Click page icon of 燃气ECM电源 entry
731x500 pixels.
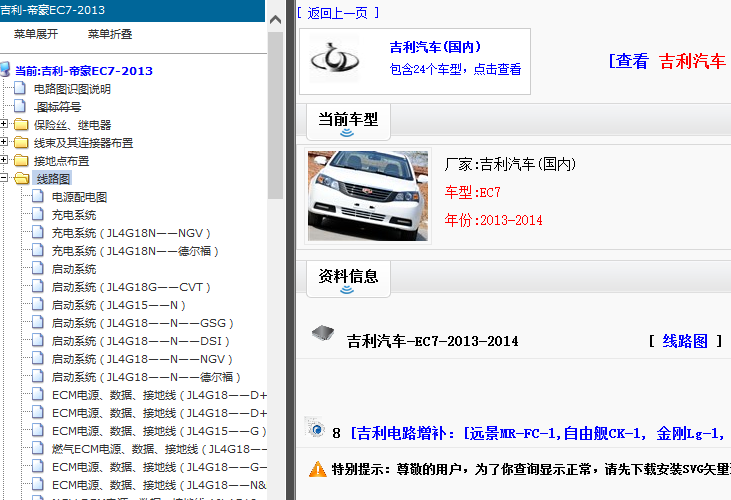[x=38, y=448]
